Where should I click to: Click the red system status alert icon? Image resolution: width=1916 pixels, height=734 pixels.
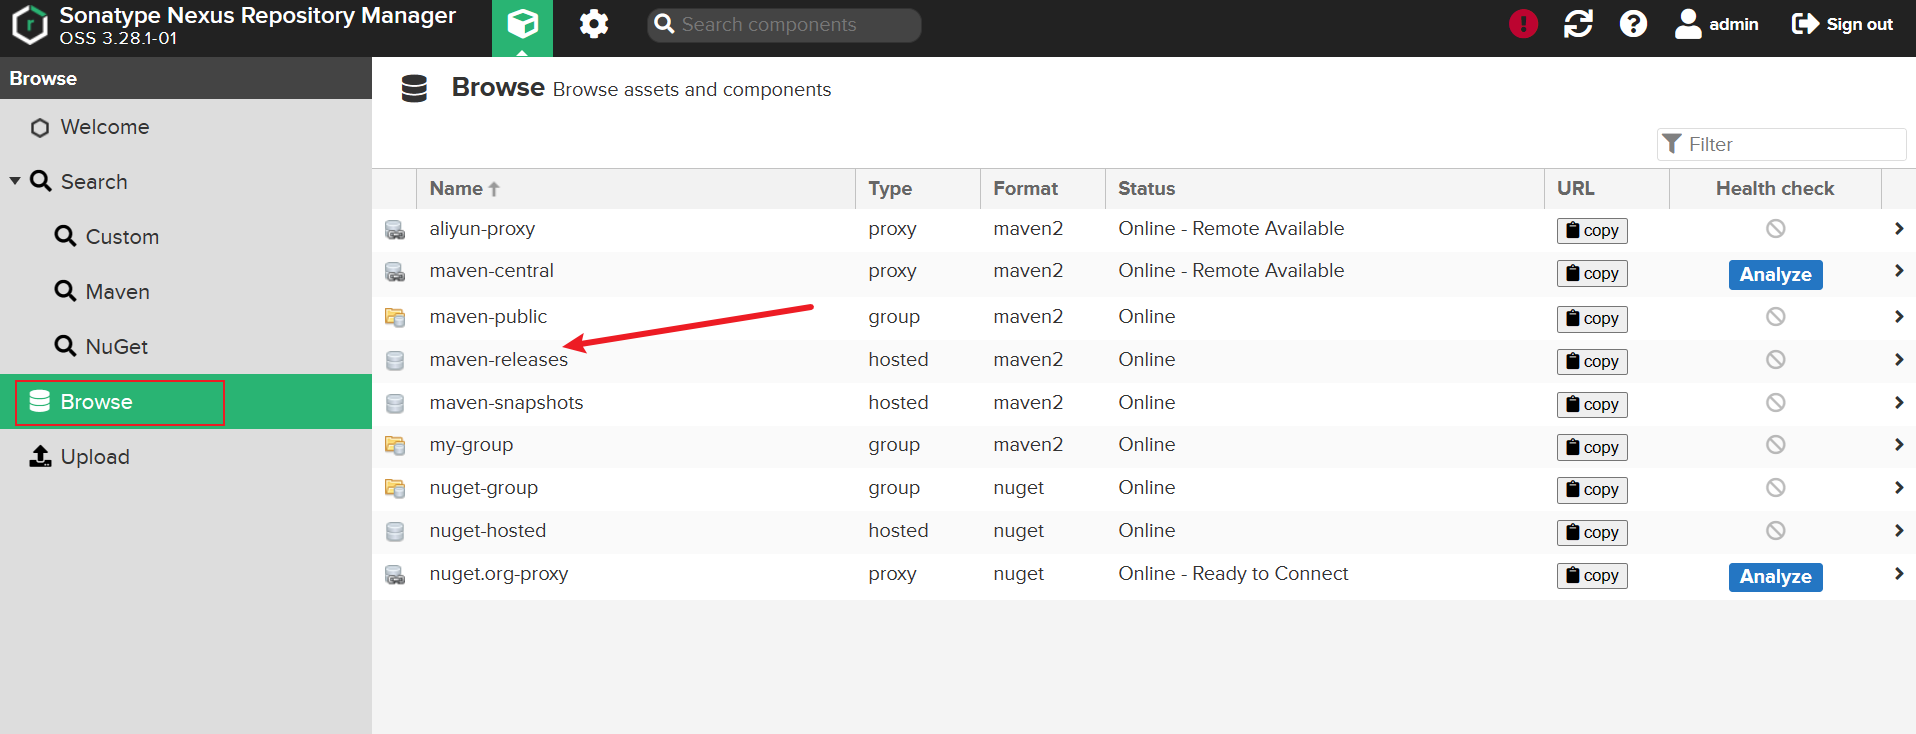pos(1523,24)
